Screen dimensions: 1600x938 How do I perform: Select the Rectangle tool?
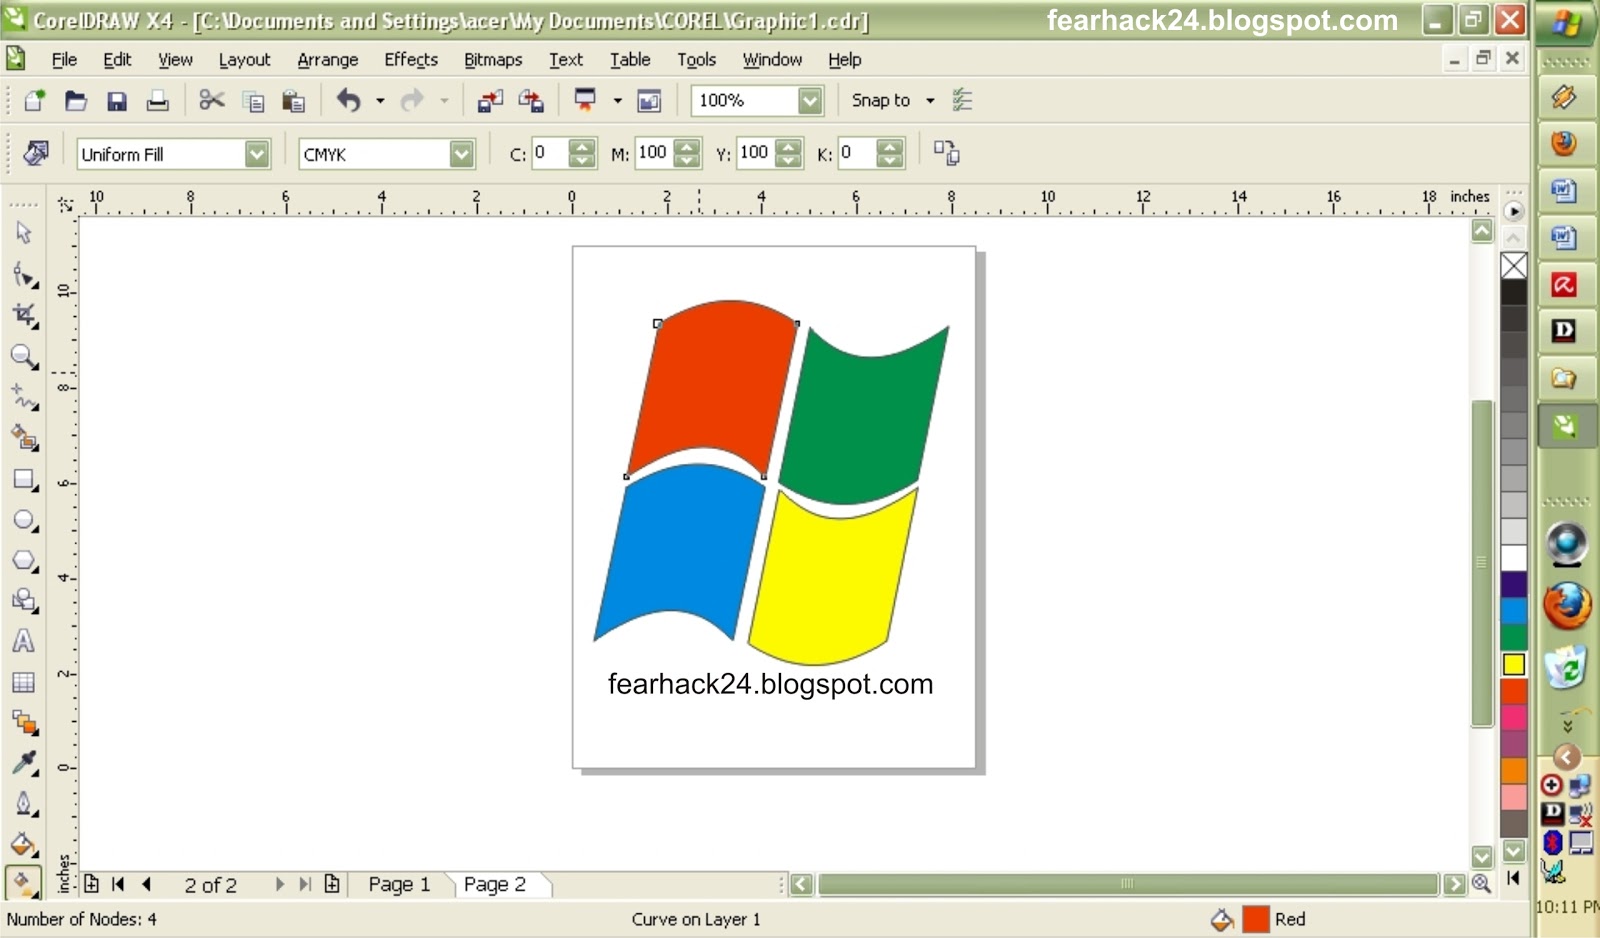pyautogui.click(x=24, y=480)
